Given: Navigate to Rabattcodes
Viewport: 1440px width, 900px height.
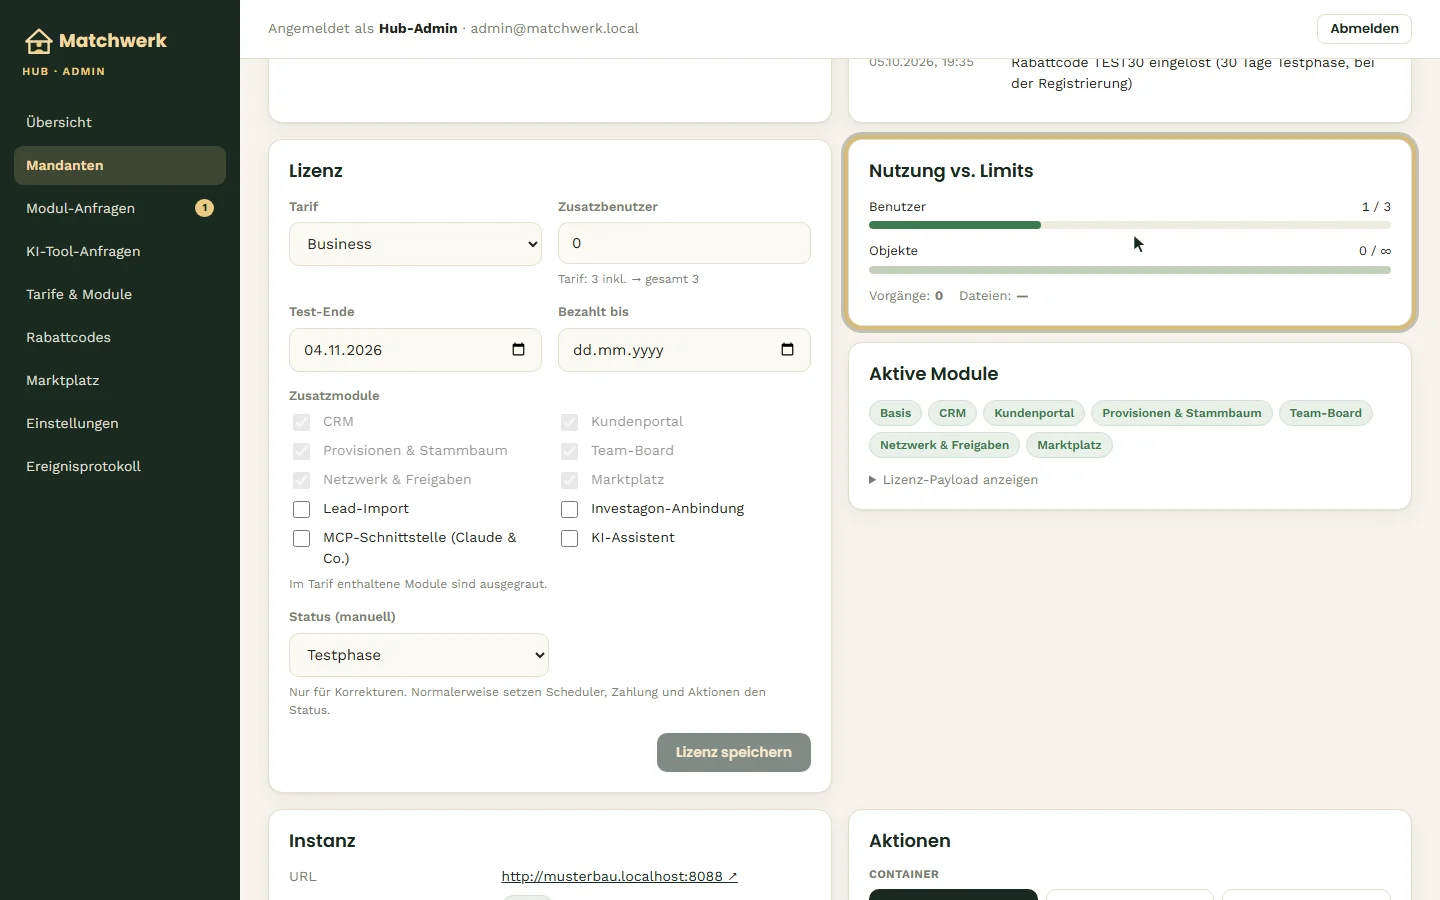Looking at the screenshot, I should (x=120, y=337).
